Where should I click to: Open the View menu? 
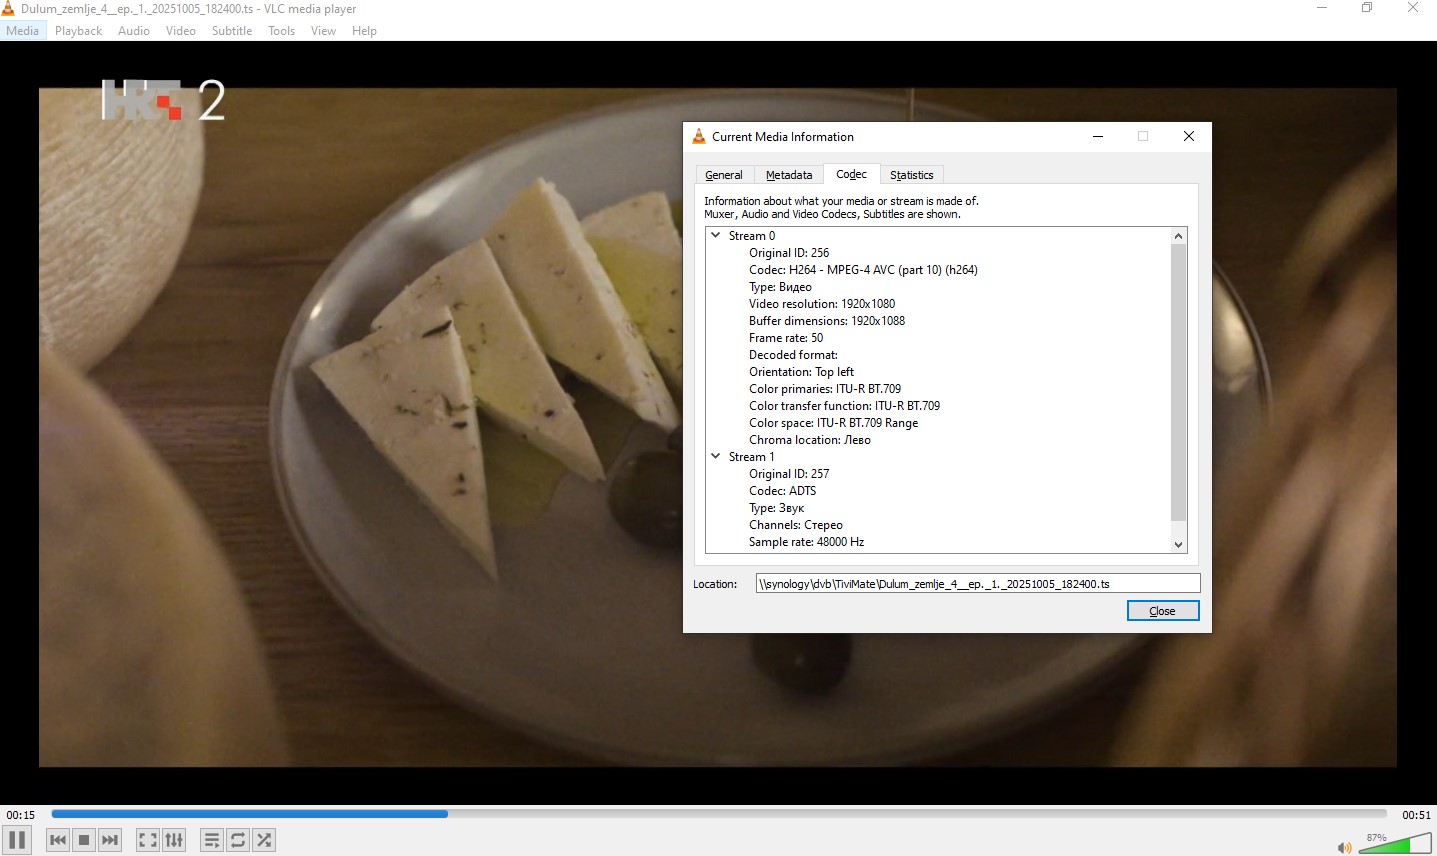[323, 31]
